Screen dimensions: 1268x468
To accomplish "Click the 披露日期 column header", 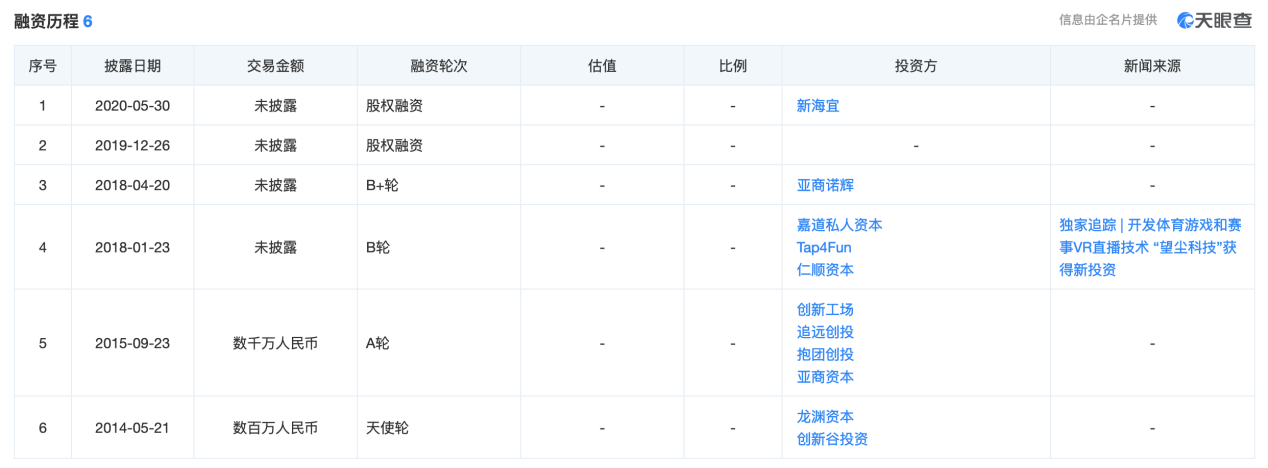I will (132, 66).
